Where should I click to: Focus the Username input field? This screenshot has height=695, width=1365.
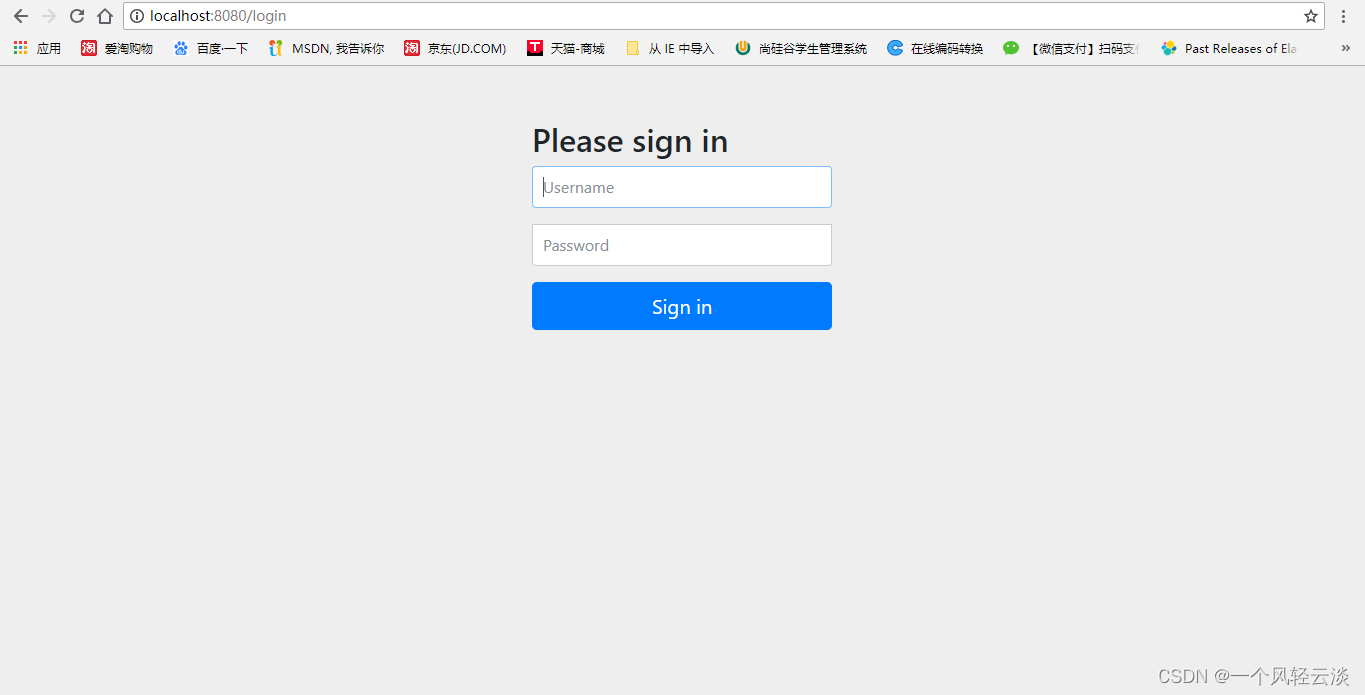[x=682, y=187]
